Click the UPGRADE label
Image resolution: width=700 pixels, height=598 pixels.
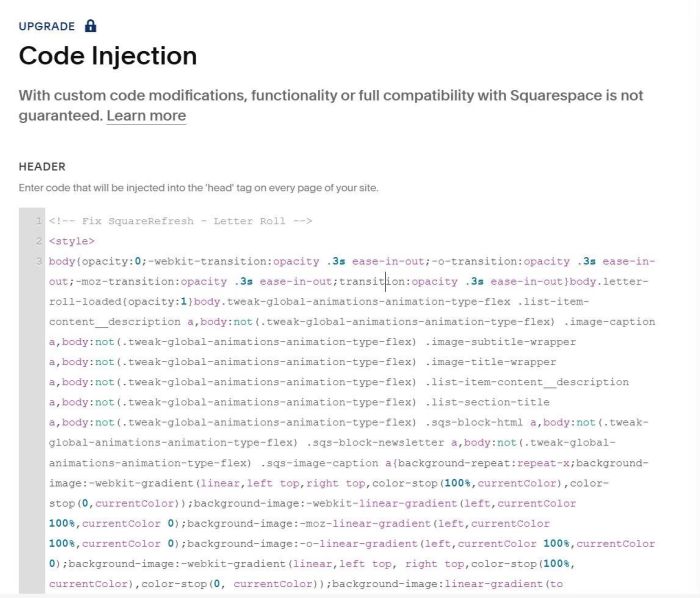46,26
